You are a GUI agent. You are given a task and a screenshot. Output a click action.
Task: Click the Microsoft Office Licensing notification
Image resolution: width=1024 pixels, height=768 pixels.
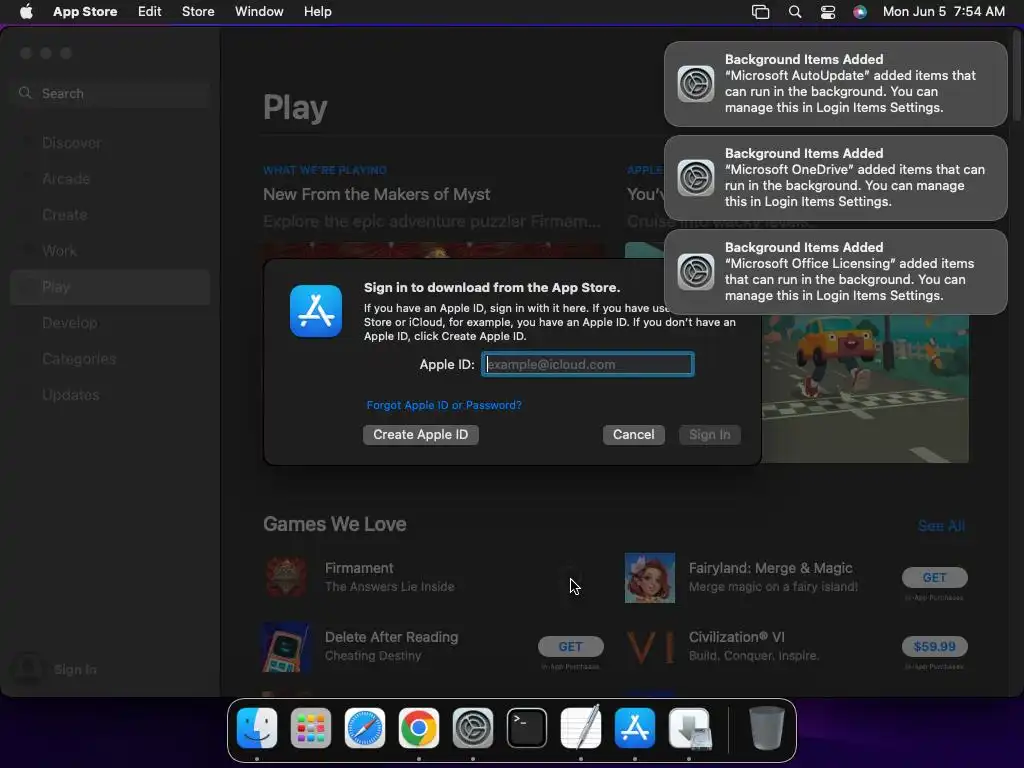[x=835, y=272]
